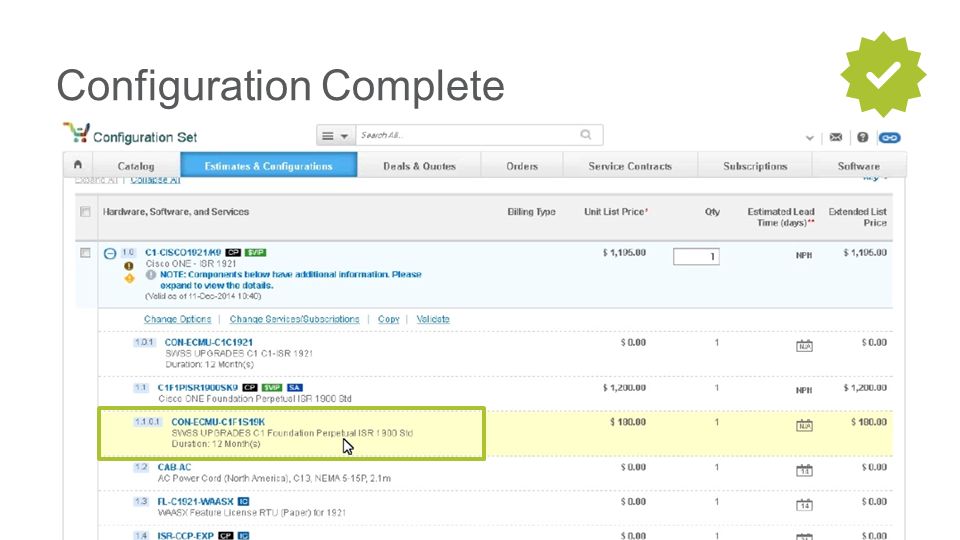Open the C1-CISCO1921/K9 product link
The image size is (960, 540).
pyautogui.click(x=183, y=252)
